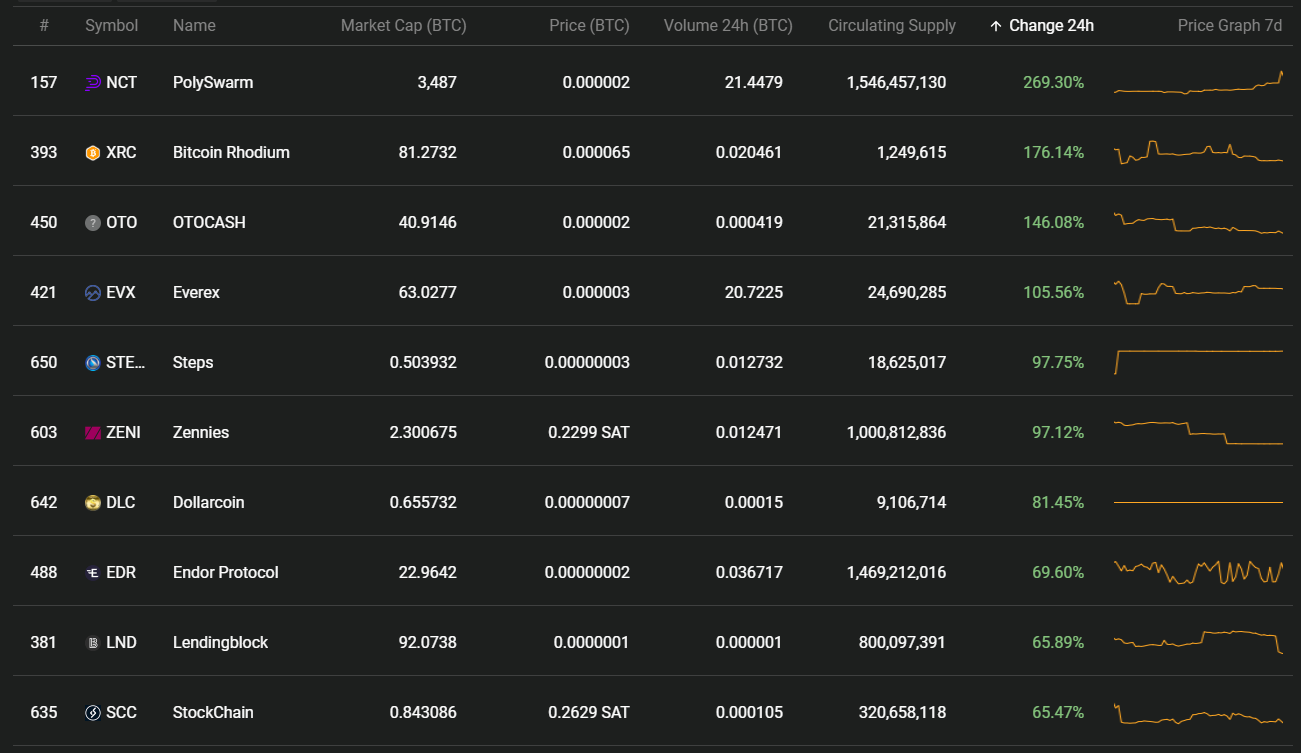The height and width of the screenshot is (753, 1301).
Task: Open the Endor Protocol 7d price graph
Action: [1198, 572]
